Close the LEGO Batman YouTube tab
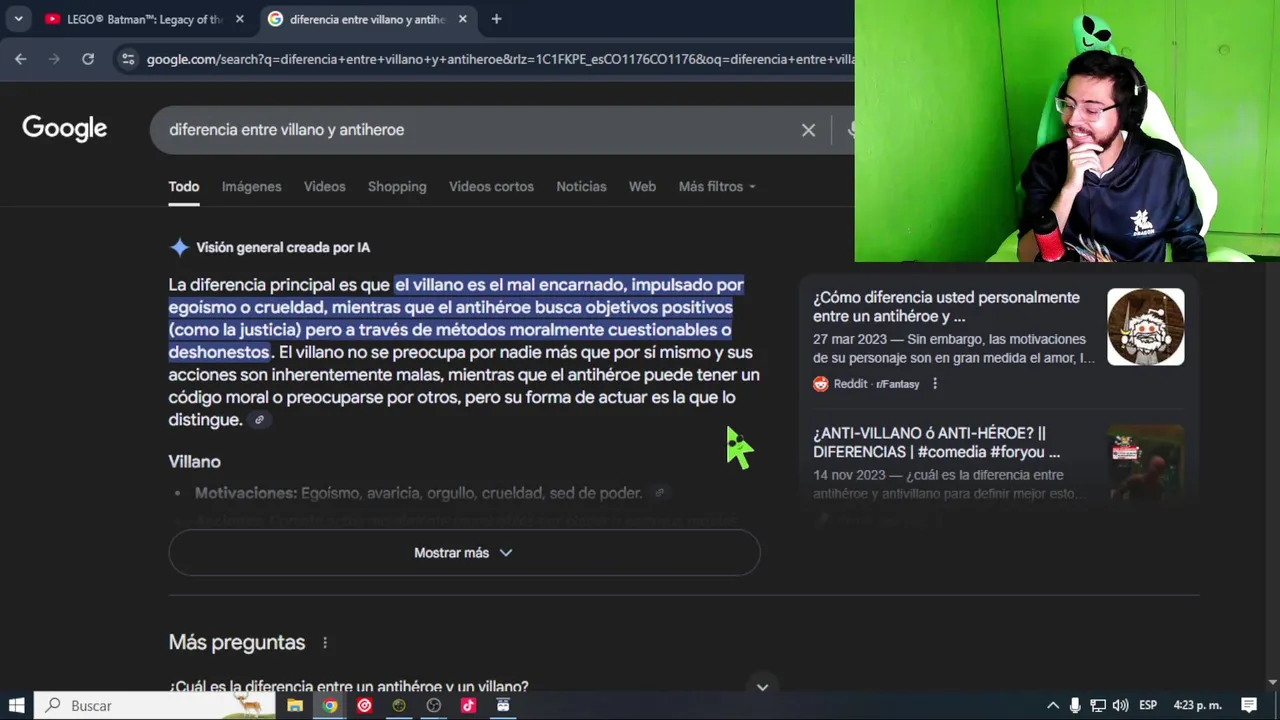 tap(239, 19)
